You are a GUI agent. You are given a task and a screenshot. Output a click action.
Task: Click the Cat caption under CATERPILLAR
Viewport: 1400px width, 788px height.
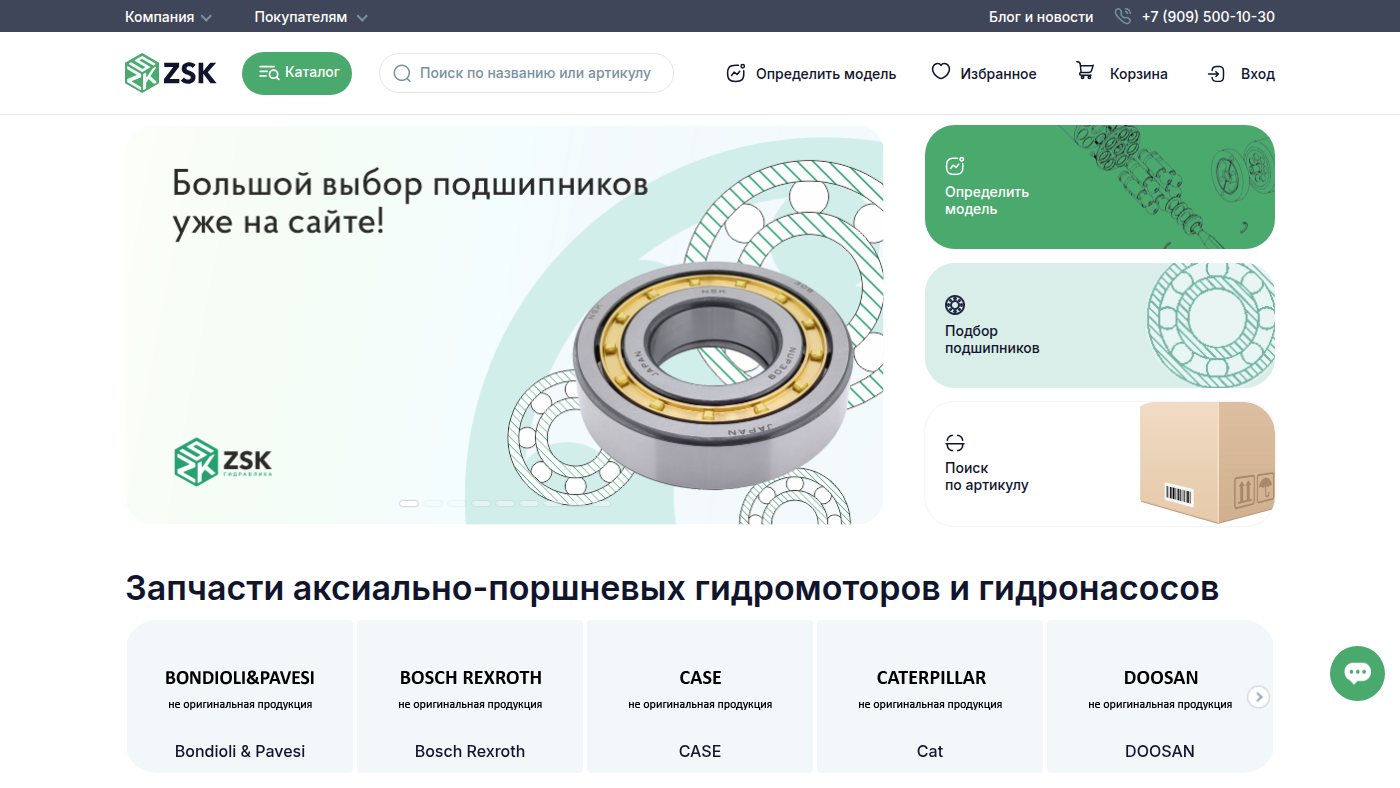930,751
